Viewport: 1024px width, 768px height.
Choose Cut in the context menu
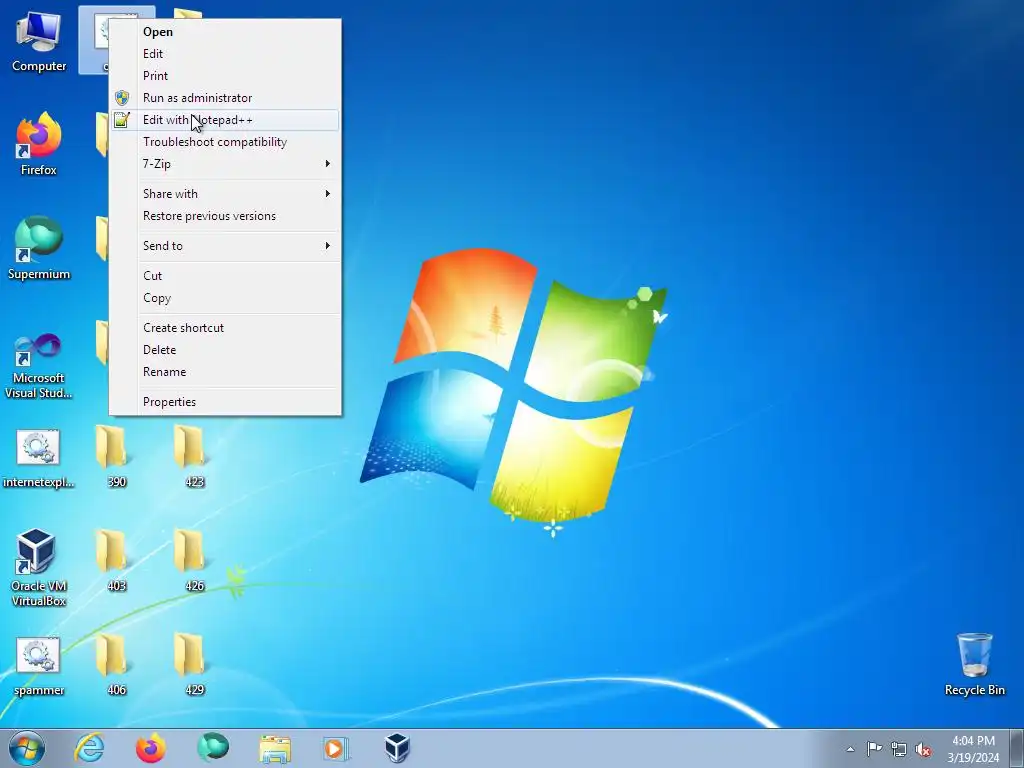pos(225,276)
